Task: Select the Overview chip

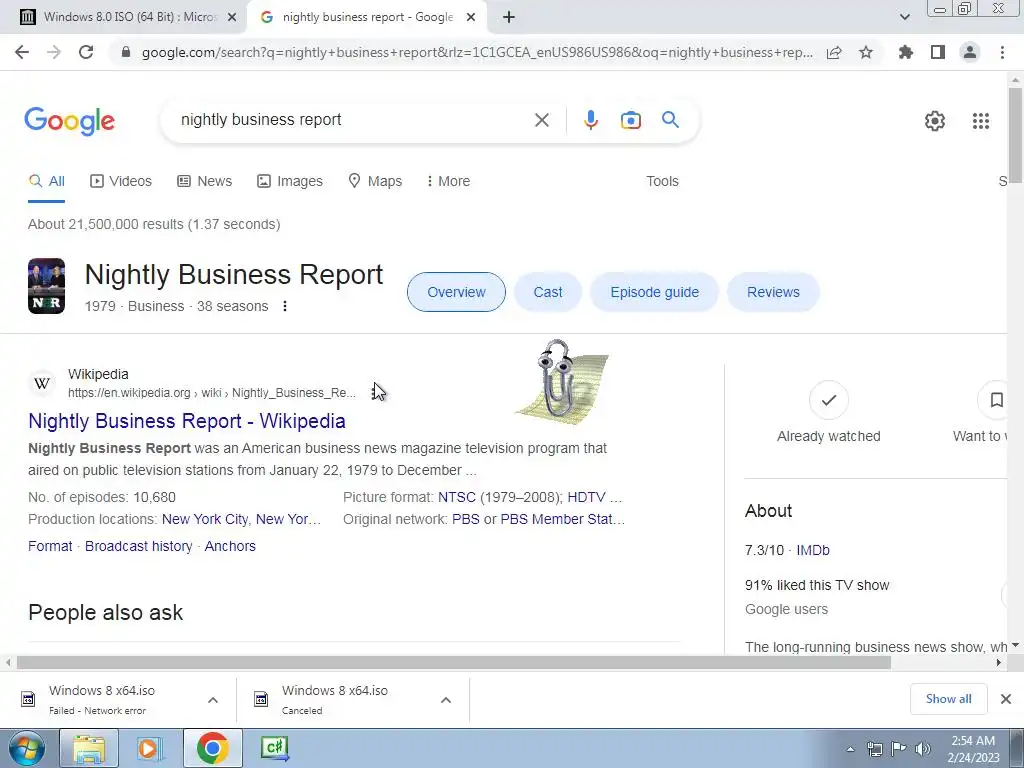Action: pos(456,292)
